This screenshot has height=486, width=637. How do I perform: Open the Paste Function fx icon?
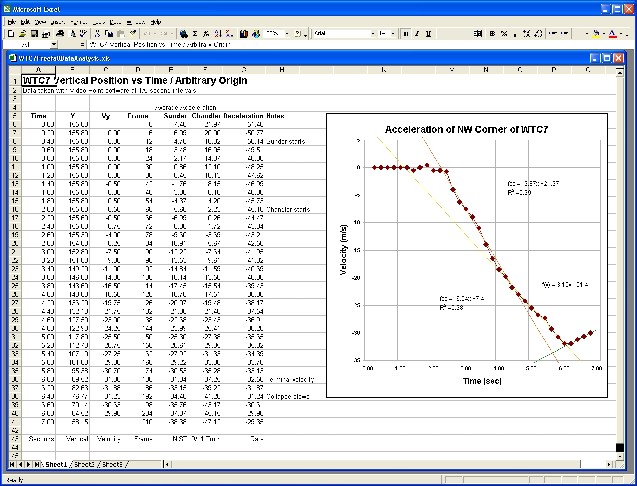206,34
